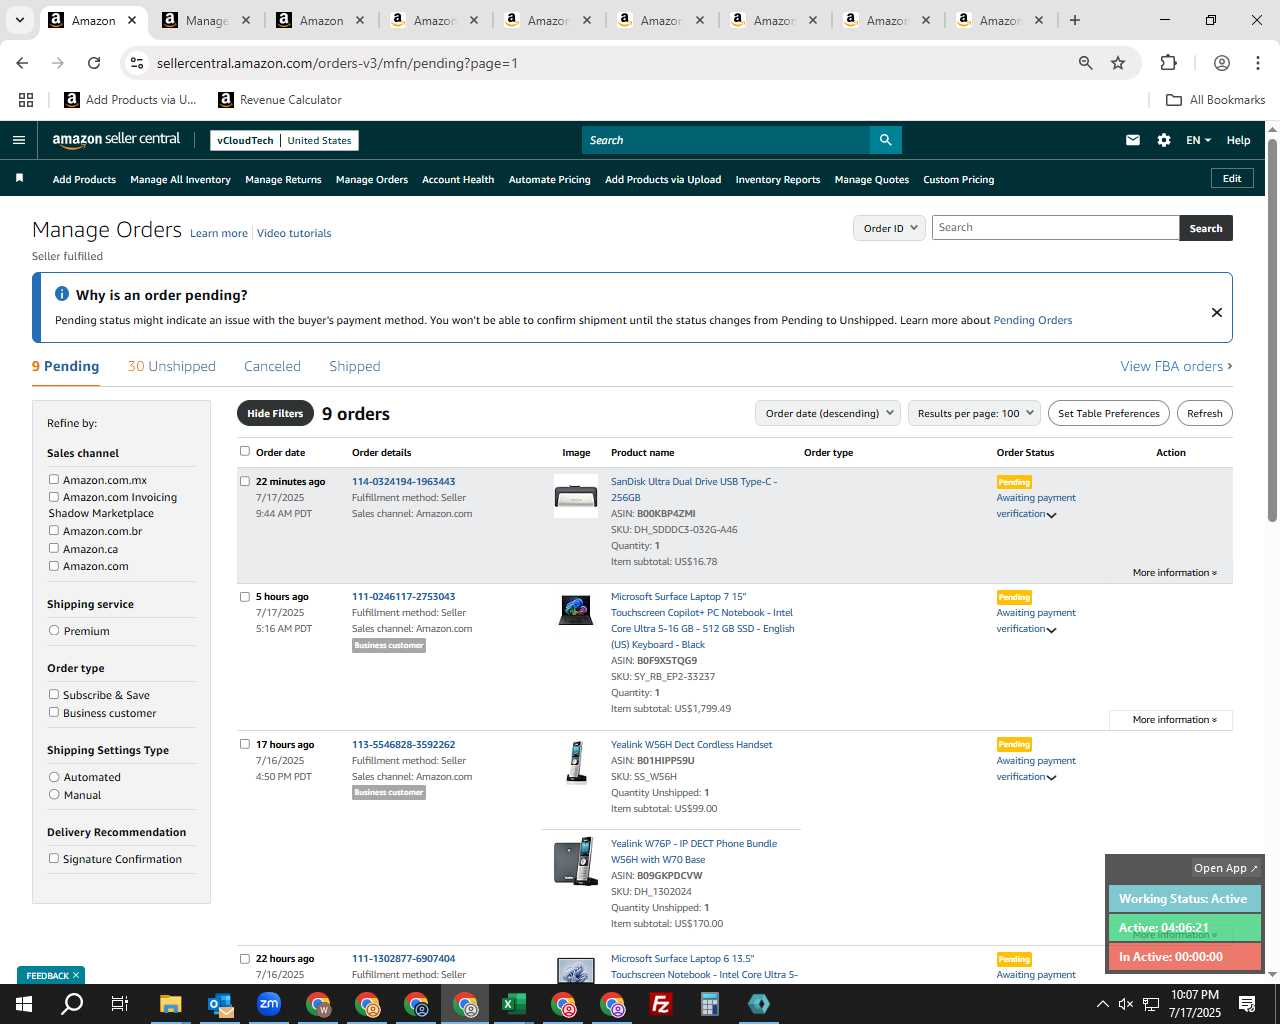Viewport: 1280px width, 1024px height.
Task: Bookmark this page with the star icon
Action: click(1118, 63)
